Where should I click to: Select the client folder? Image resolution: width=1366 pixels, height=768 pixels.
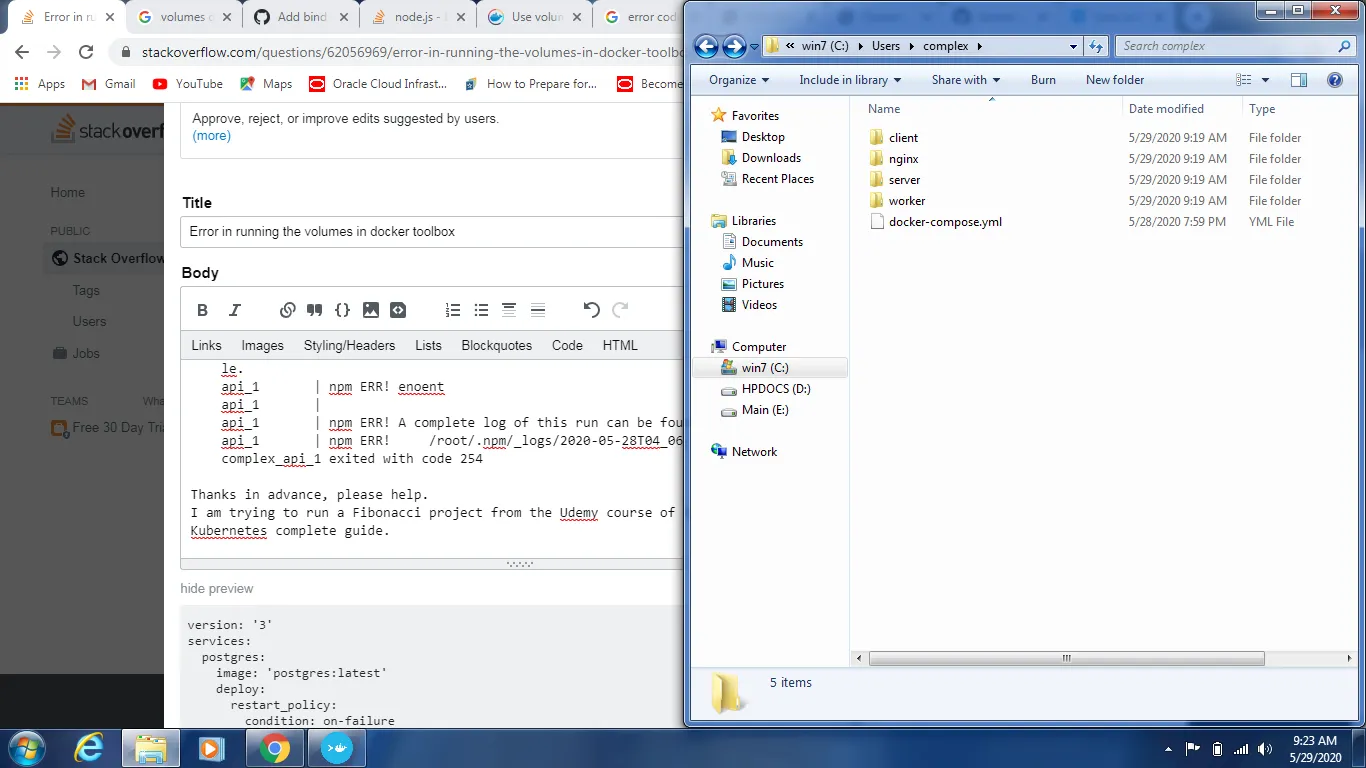click(903, 138)
